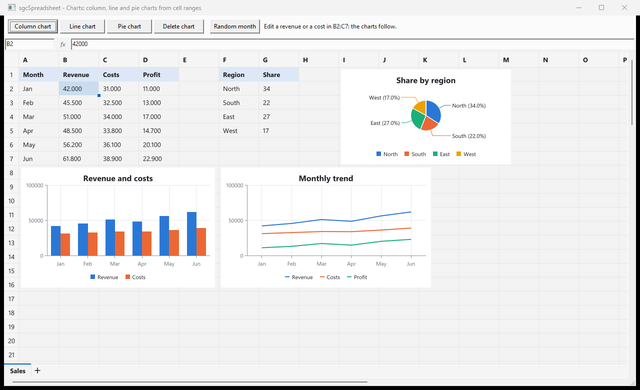Screen dimensions: 640x390
Task: Click the North legend swatch in pie chart
Action: coord(378,154)
